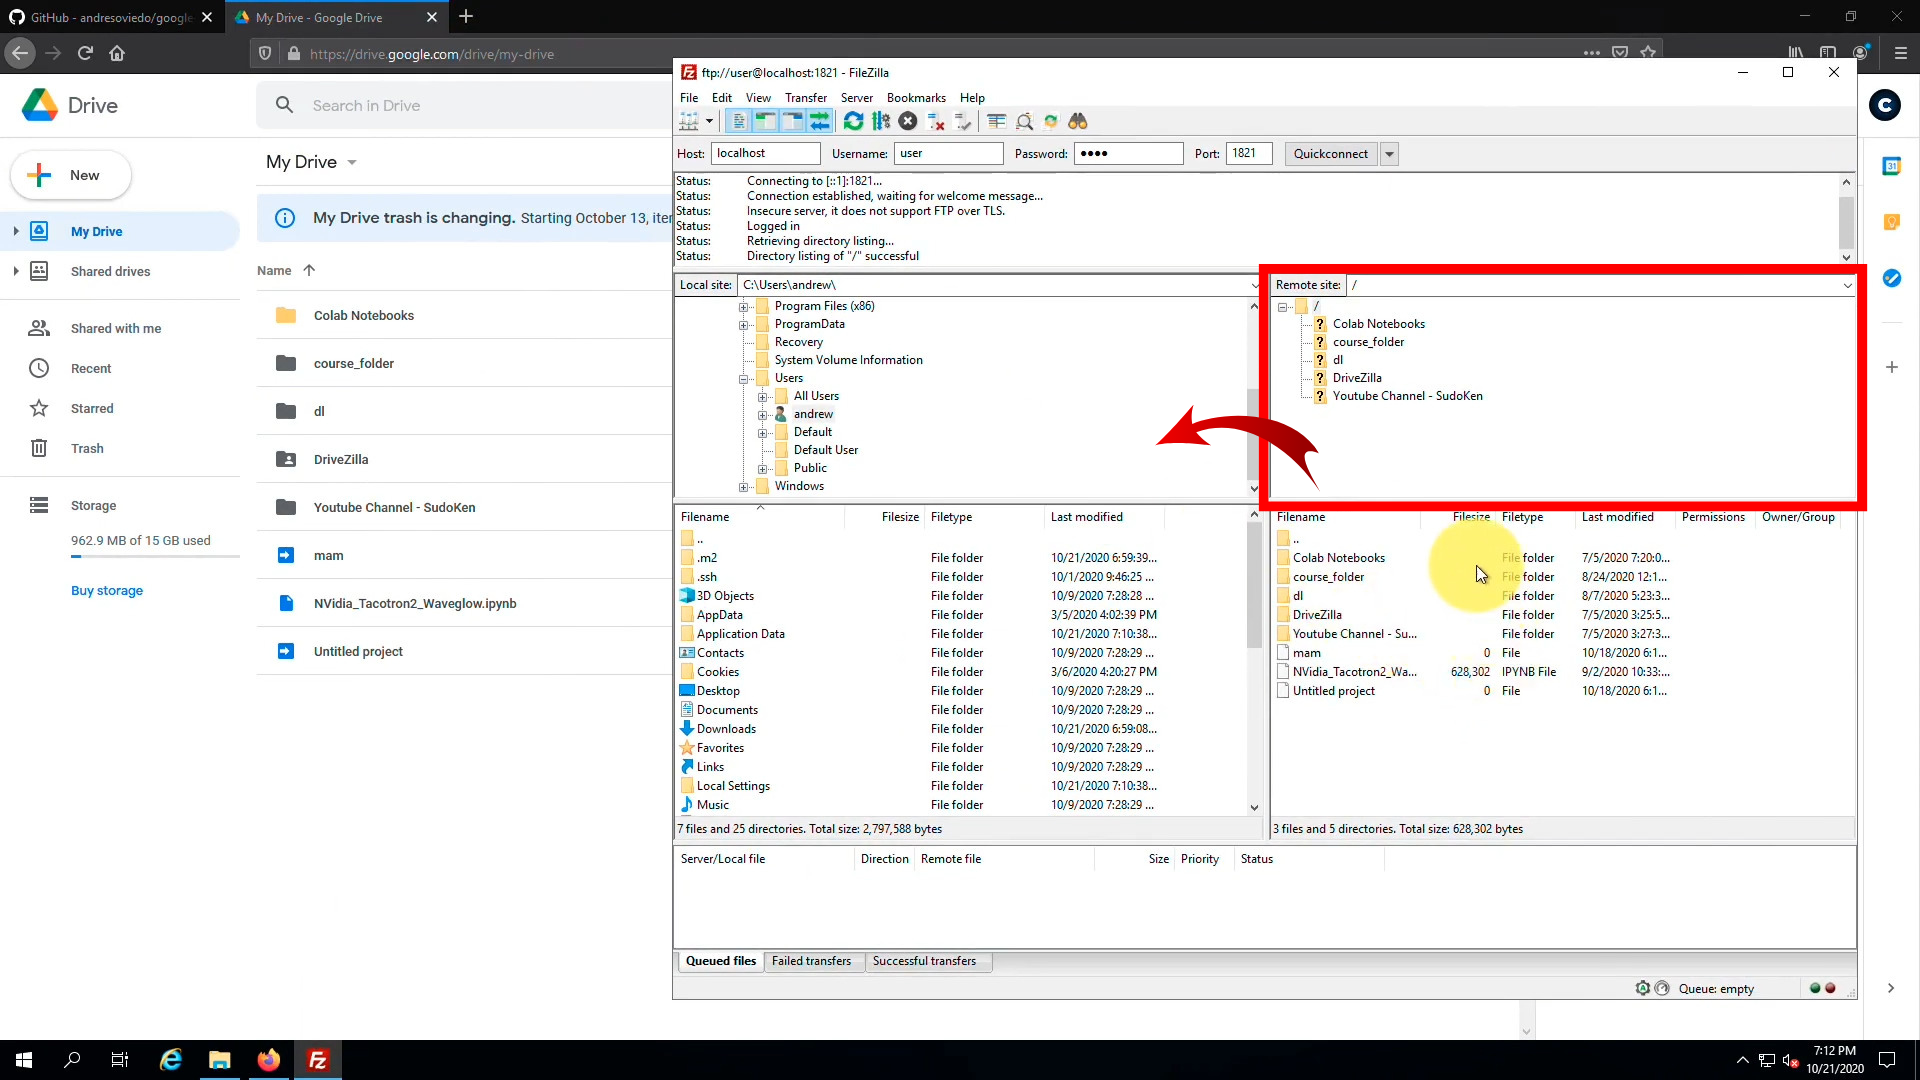1920x1080 pixels.
Task: Open the Remote site path dropdown
Action: point(1847,285)
